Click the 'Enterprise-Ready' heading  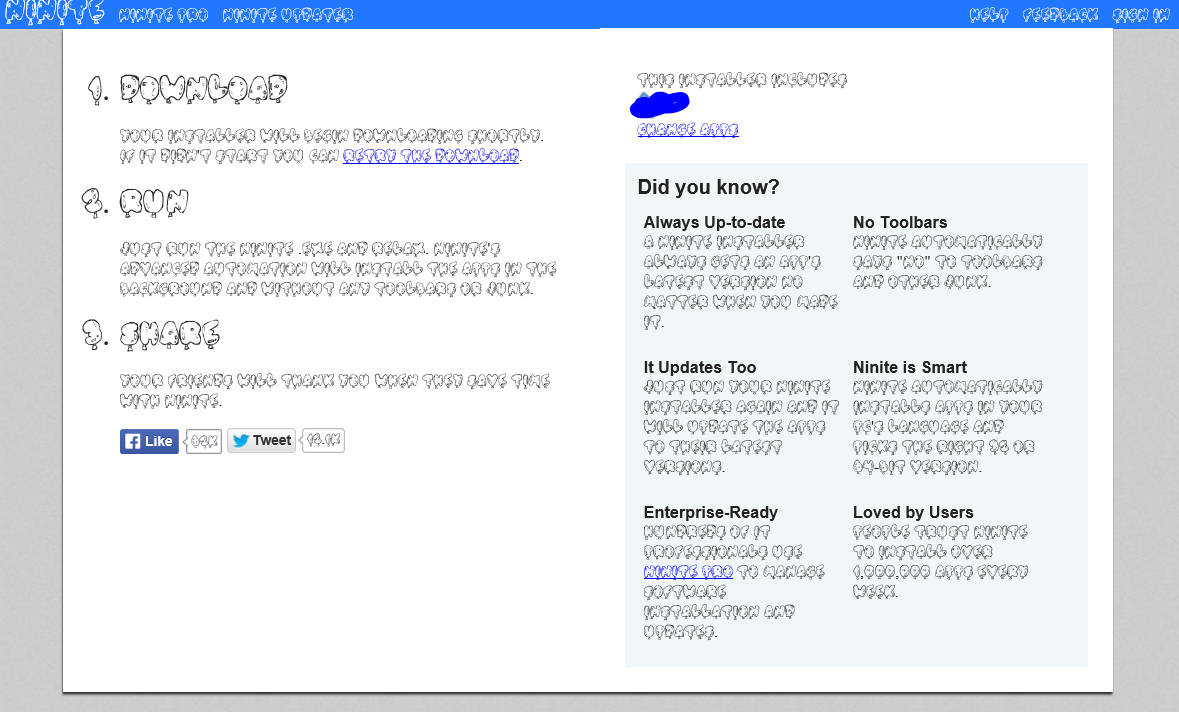click(x=711, y=513)
